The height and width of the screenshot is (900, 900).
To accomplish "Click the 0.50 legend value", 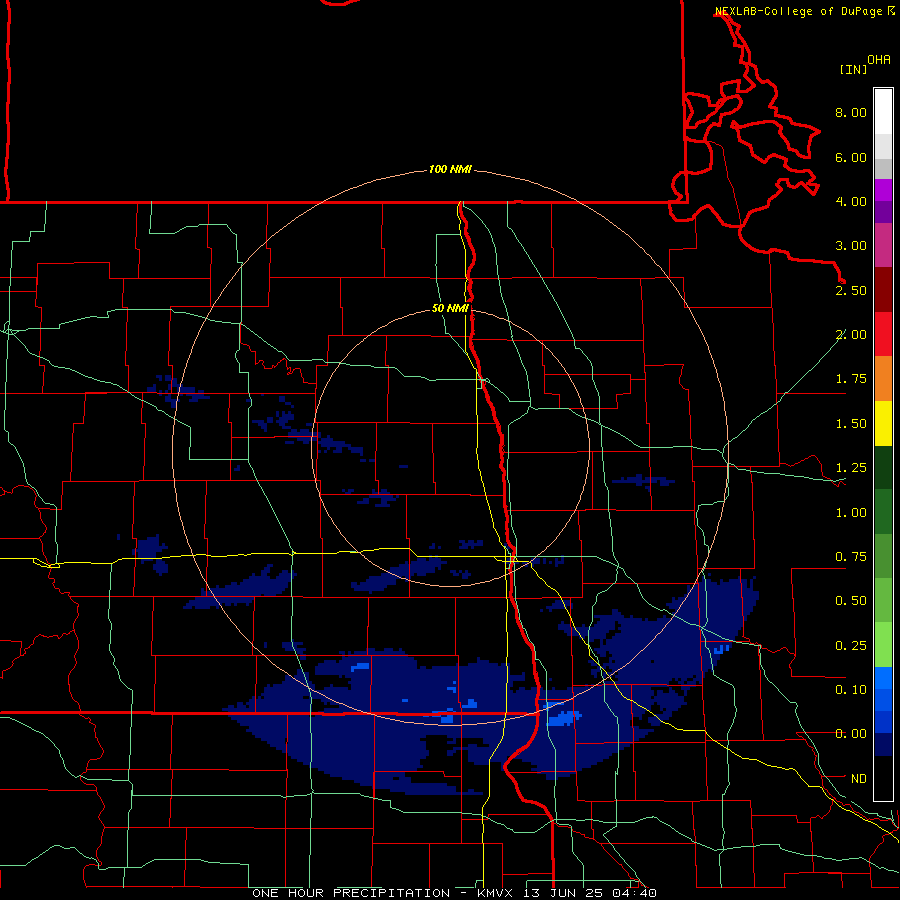I will 851,601.
